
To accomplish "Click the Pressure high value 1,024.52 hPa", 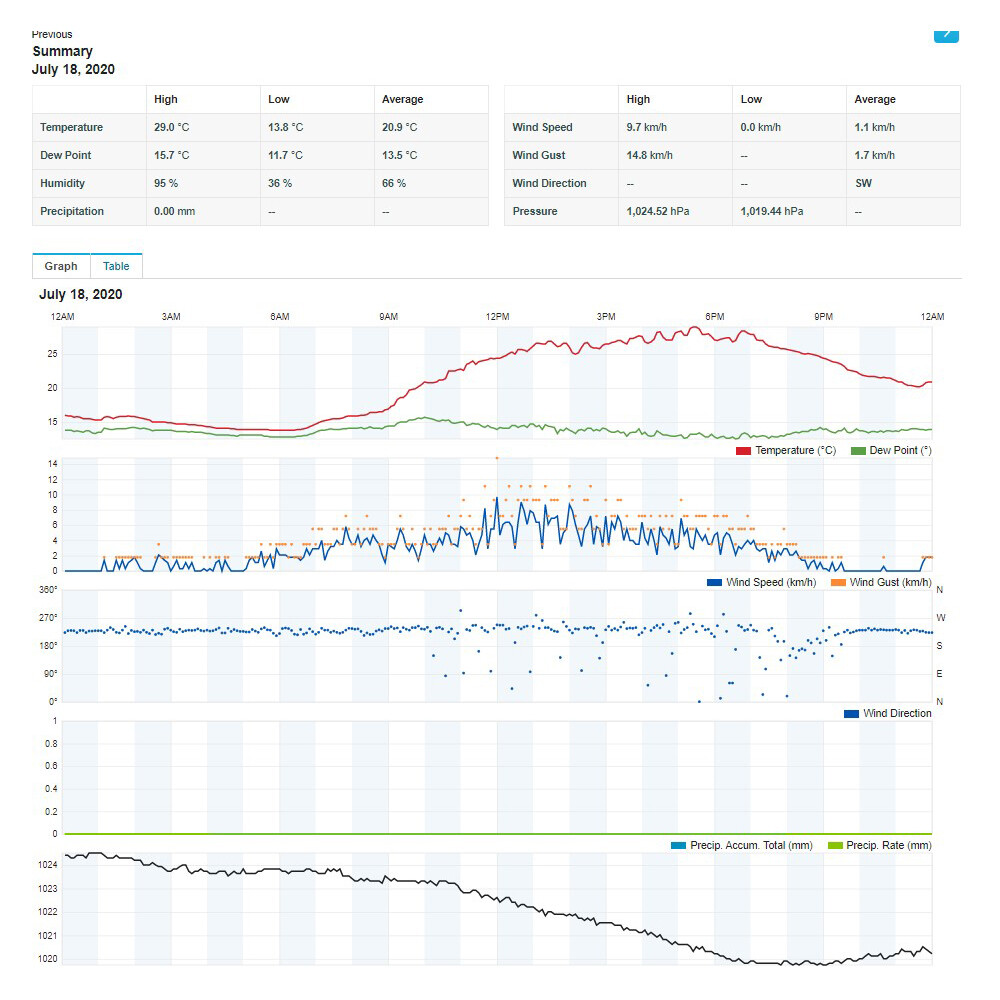I will click(658, 212).
